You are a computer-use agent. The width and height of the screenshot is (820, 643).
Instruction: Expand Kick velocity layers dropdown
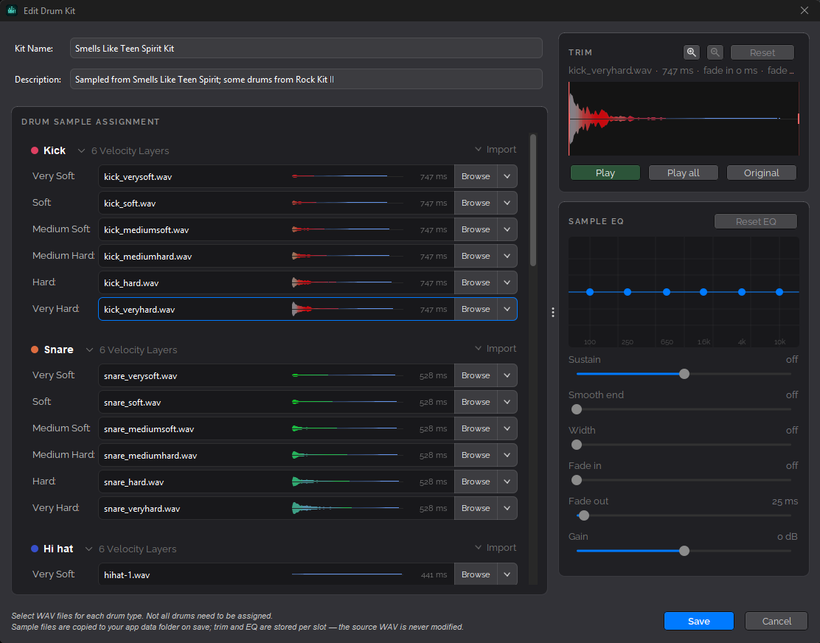point(81,151)
